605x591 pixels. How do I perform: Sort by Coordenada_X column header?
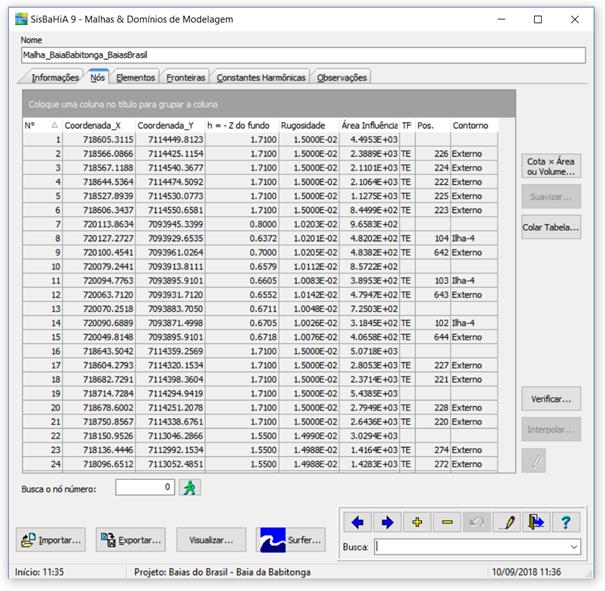click(x=99, y=125)
